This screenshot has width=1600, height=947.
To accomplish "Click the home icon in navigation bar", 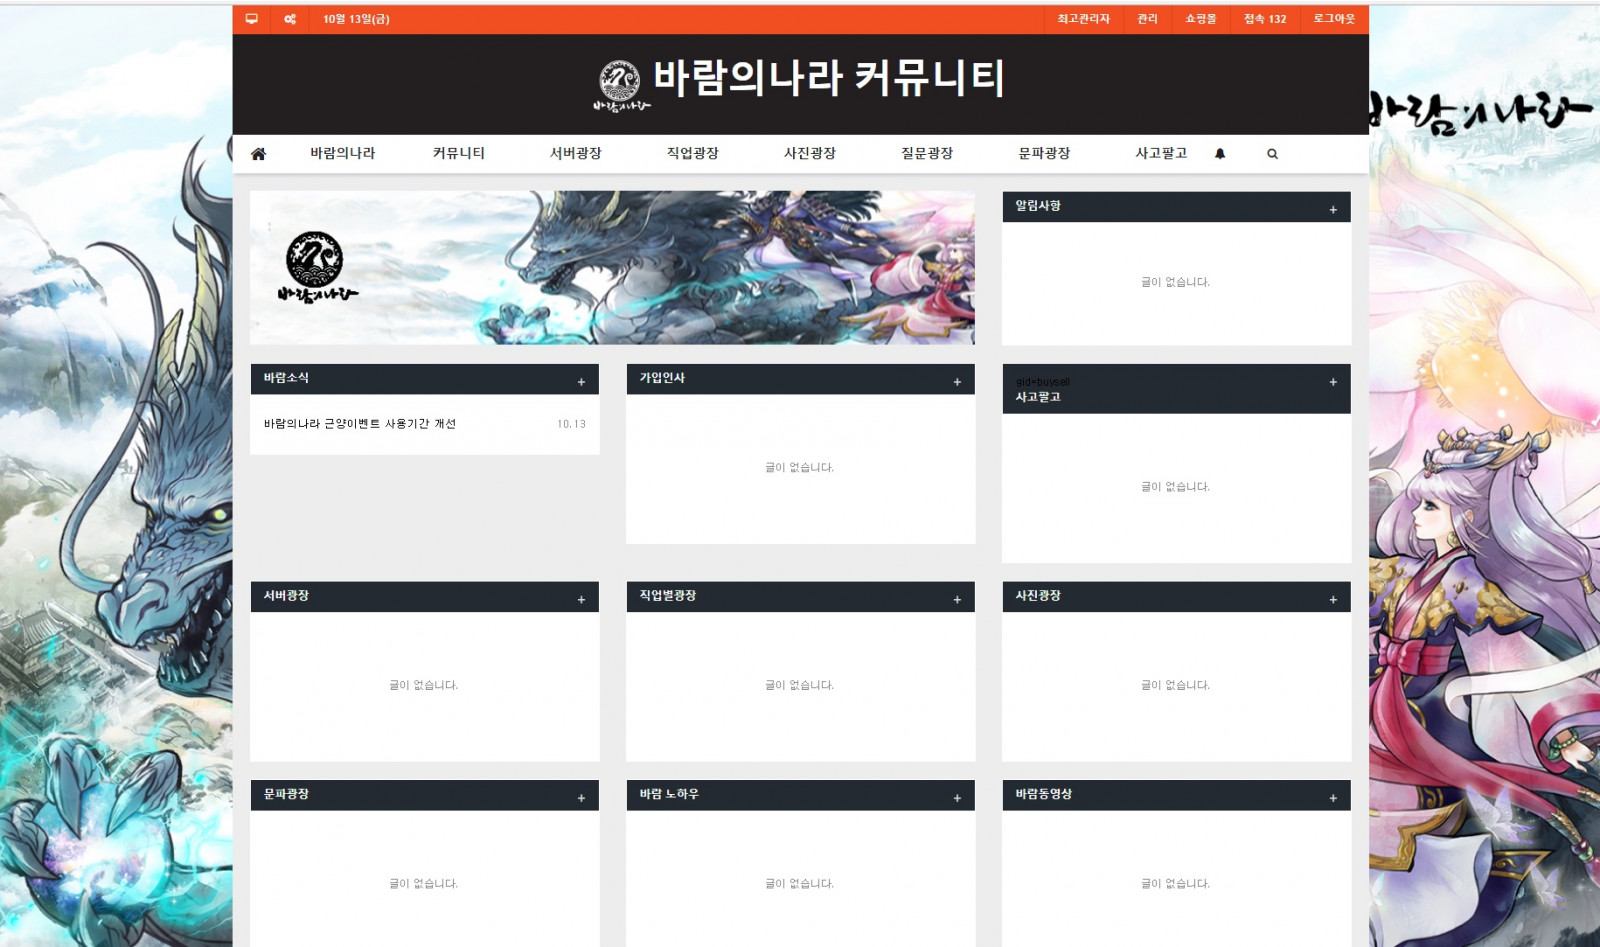I will (x=258, y=154).
